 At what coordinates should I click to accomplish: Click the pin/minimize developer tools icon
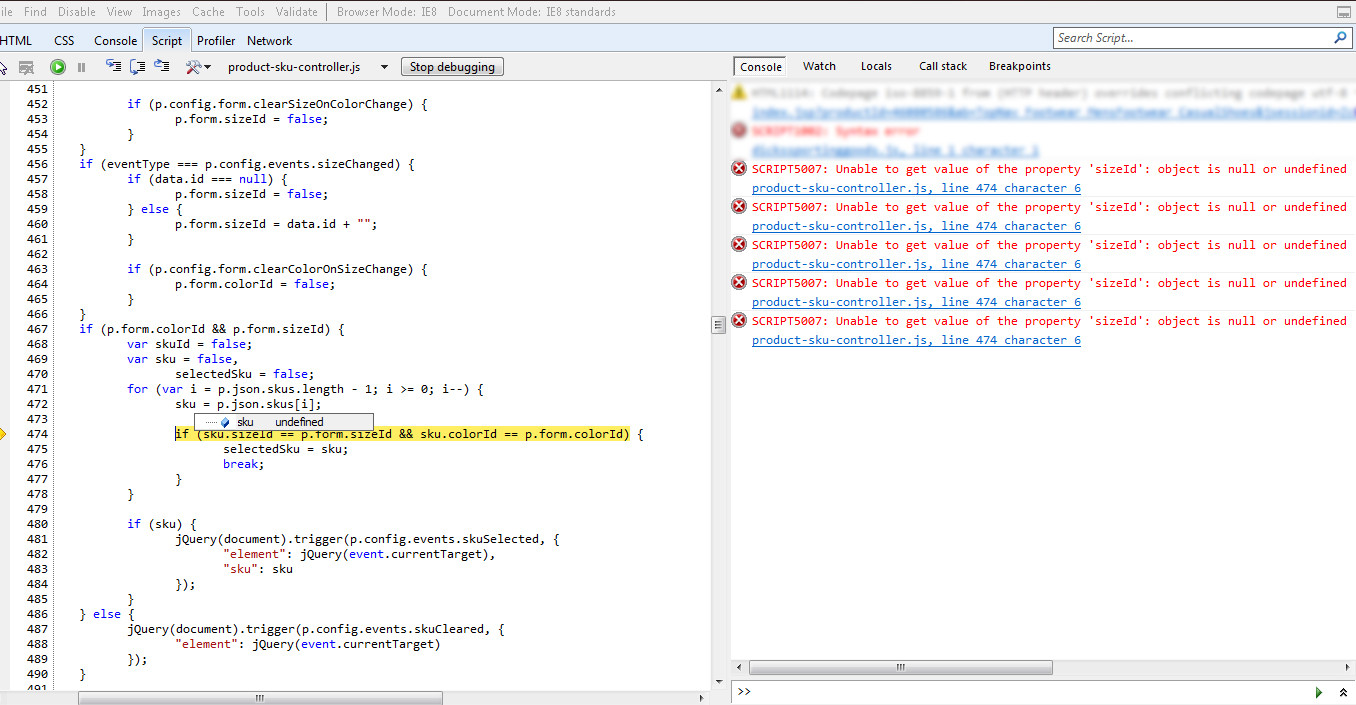1345,12
